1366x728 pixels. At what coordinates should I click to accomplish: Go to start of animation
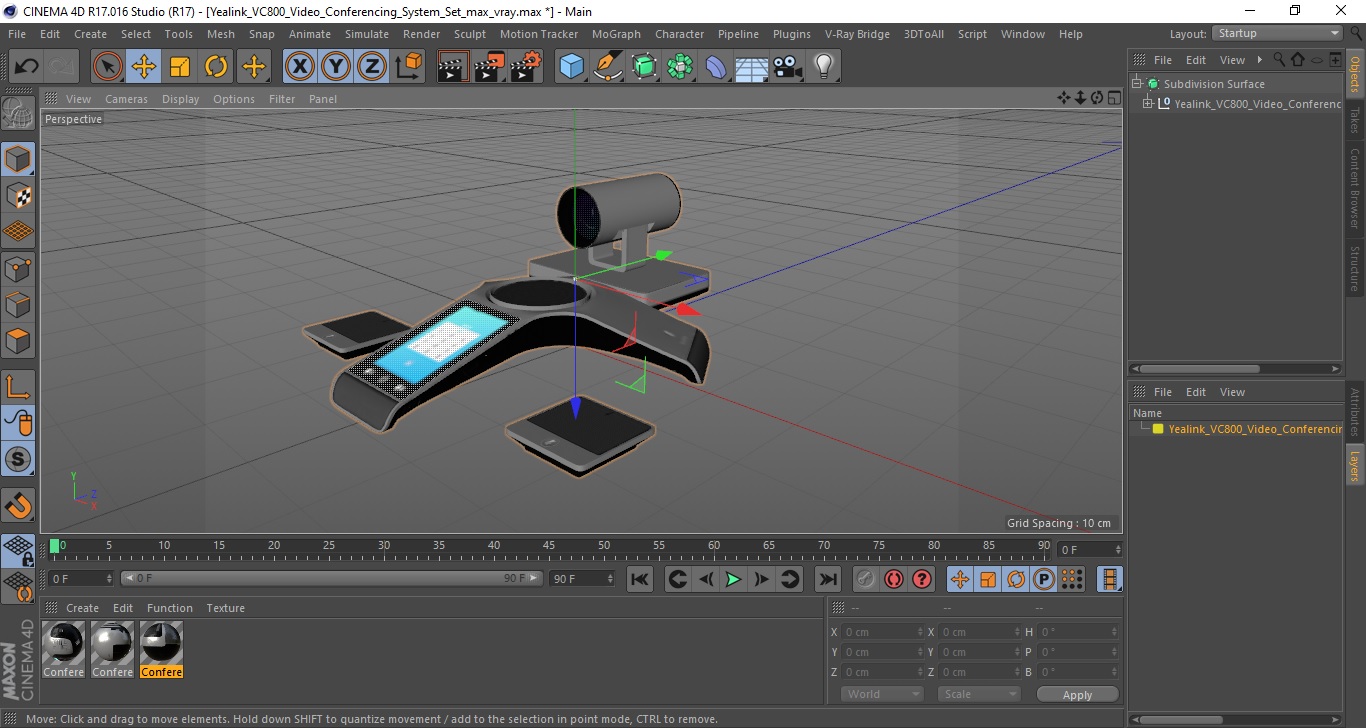click(x=640, y=579)
